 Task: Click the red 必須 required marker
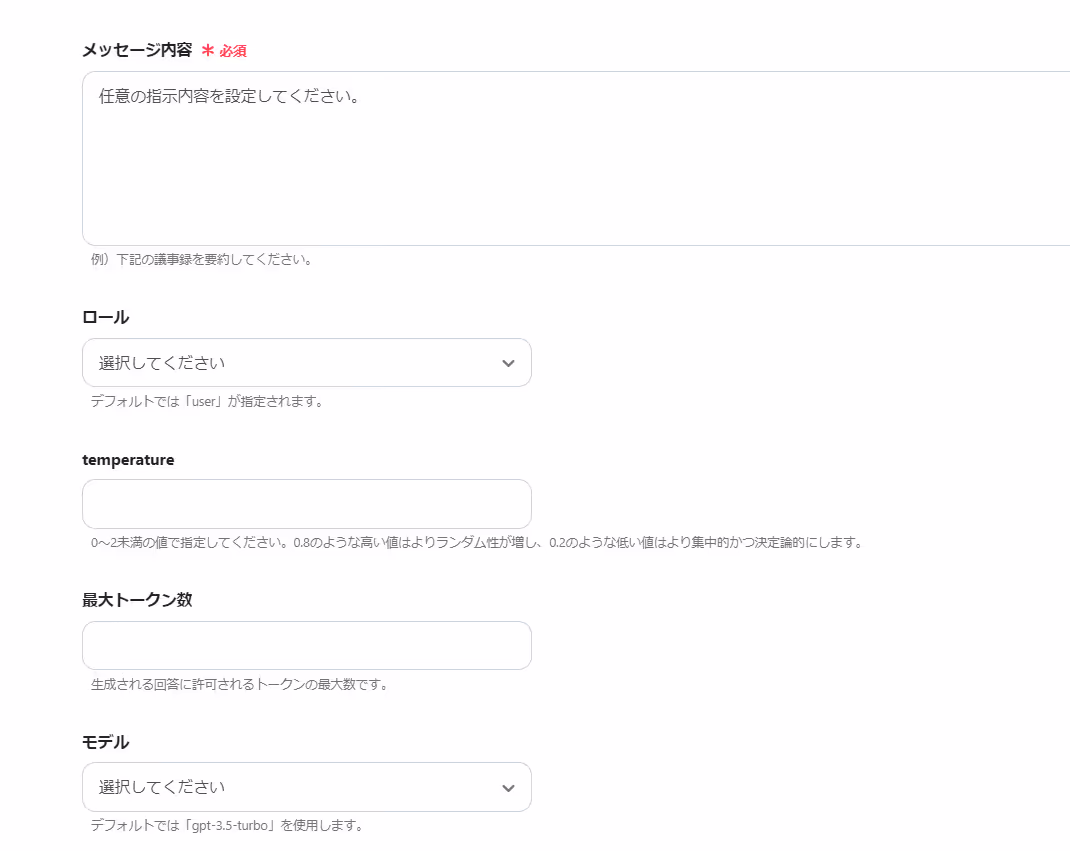point(225,51)
